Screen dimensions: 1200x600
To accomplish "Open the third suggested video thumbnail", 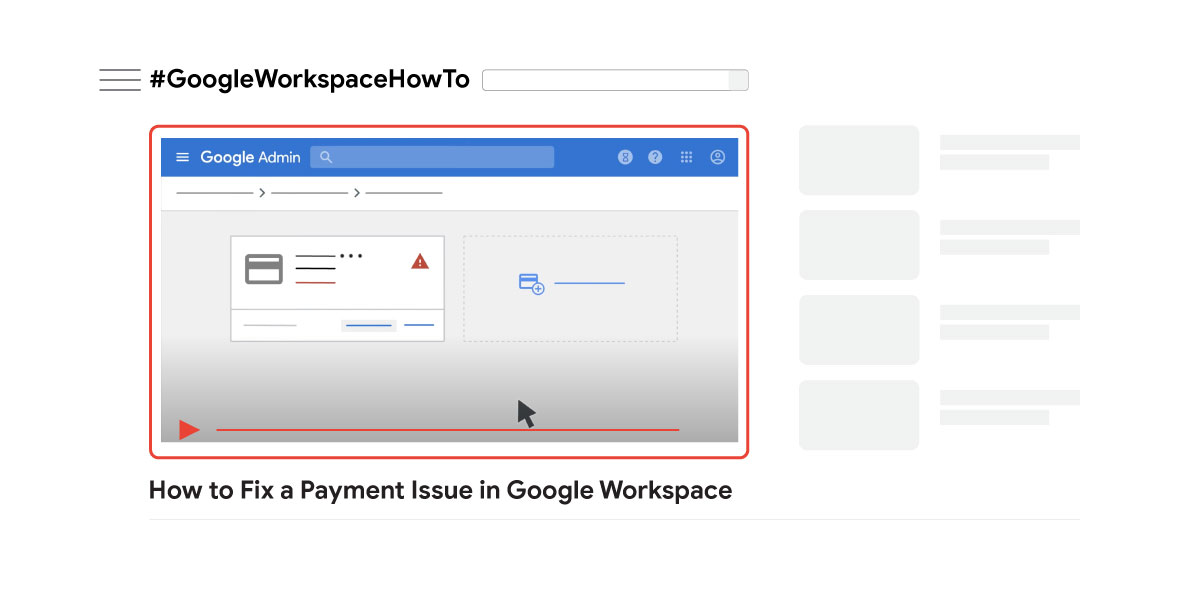I will (859, 330).
